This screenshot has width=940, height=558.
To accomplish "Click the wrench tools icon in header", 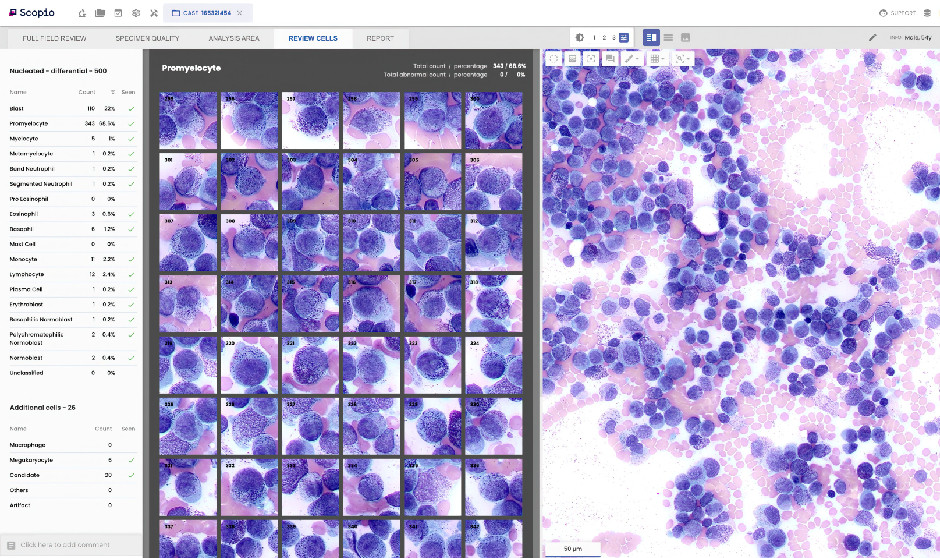I will (x=153, y=13).
